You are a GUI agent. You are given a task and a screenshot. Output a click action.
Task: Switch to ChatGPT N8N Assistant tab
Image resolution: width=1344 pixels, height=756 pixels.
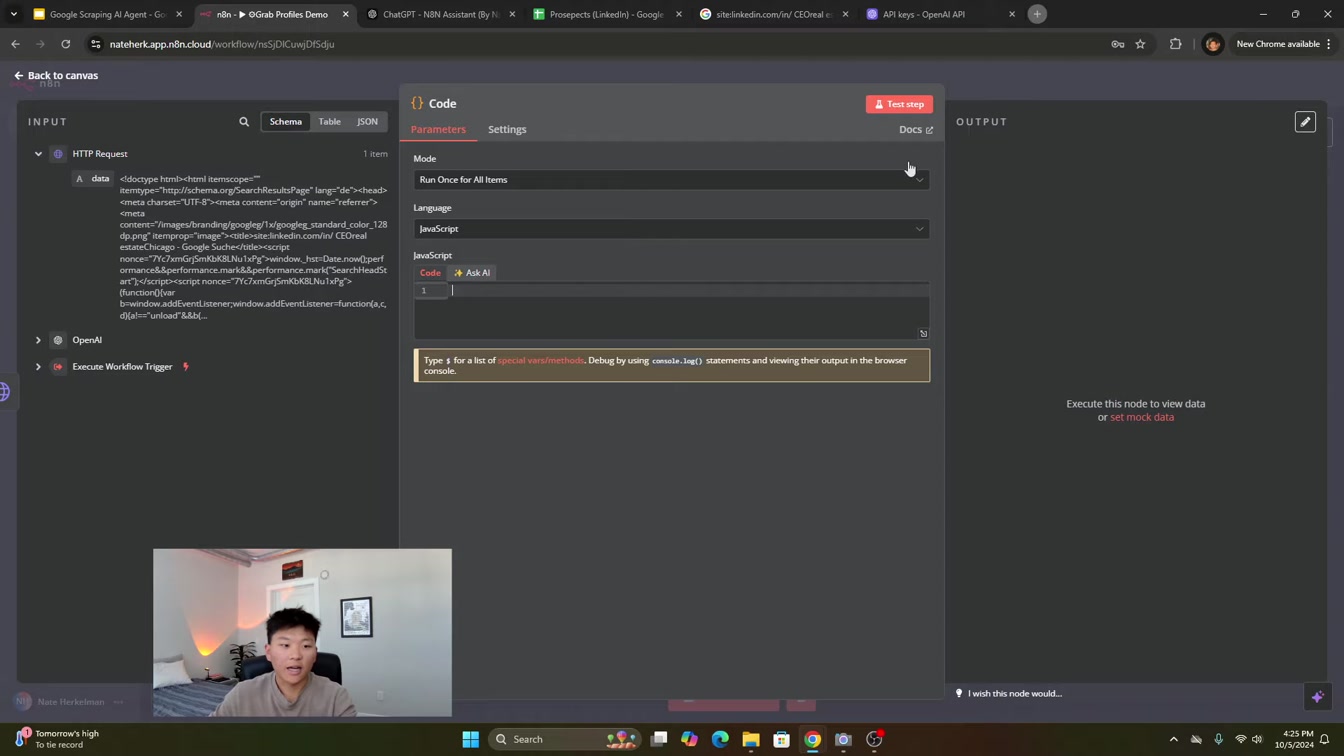441,14
